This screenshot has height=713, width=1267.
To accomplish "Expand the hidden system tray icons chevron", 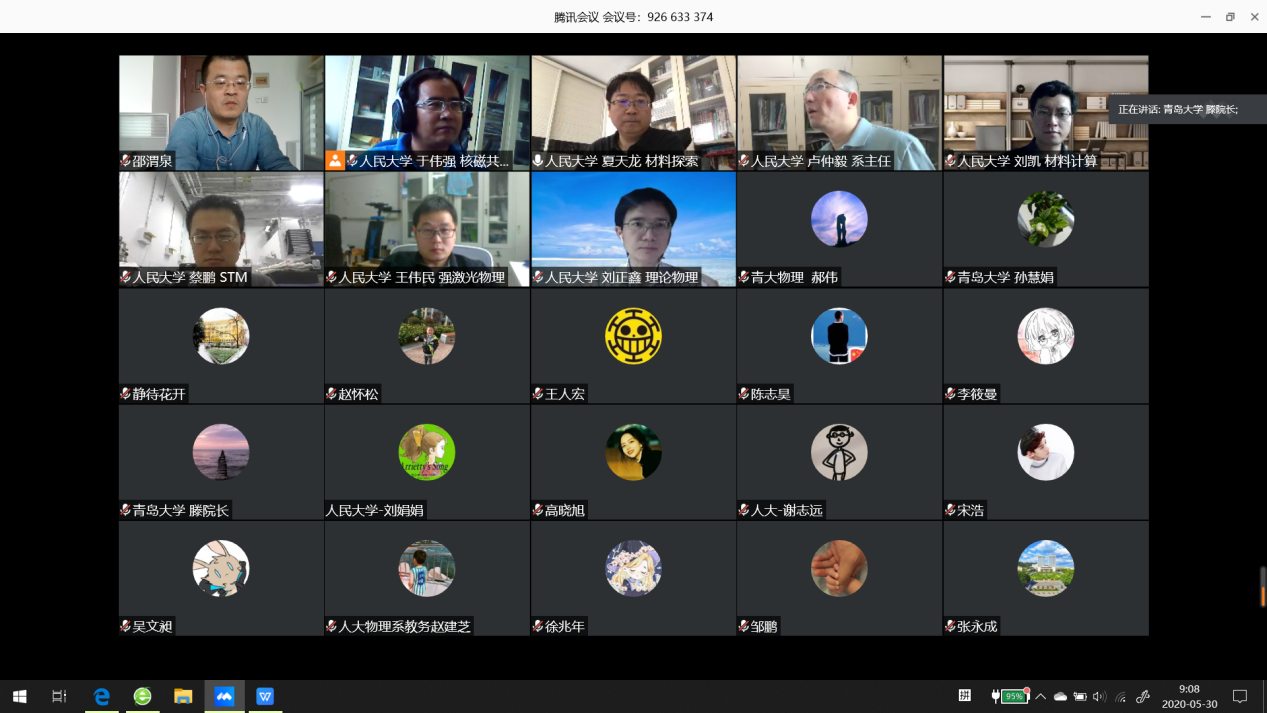I will 1041,697.
